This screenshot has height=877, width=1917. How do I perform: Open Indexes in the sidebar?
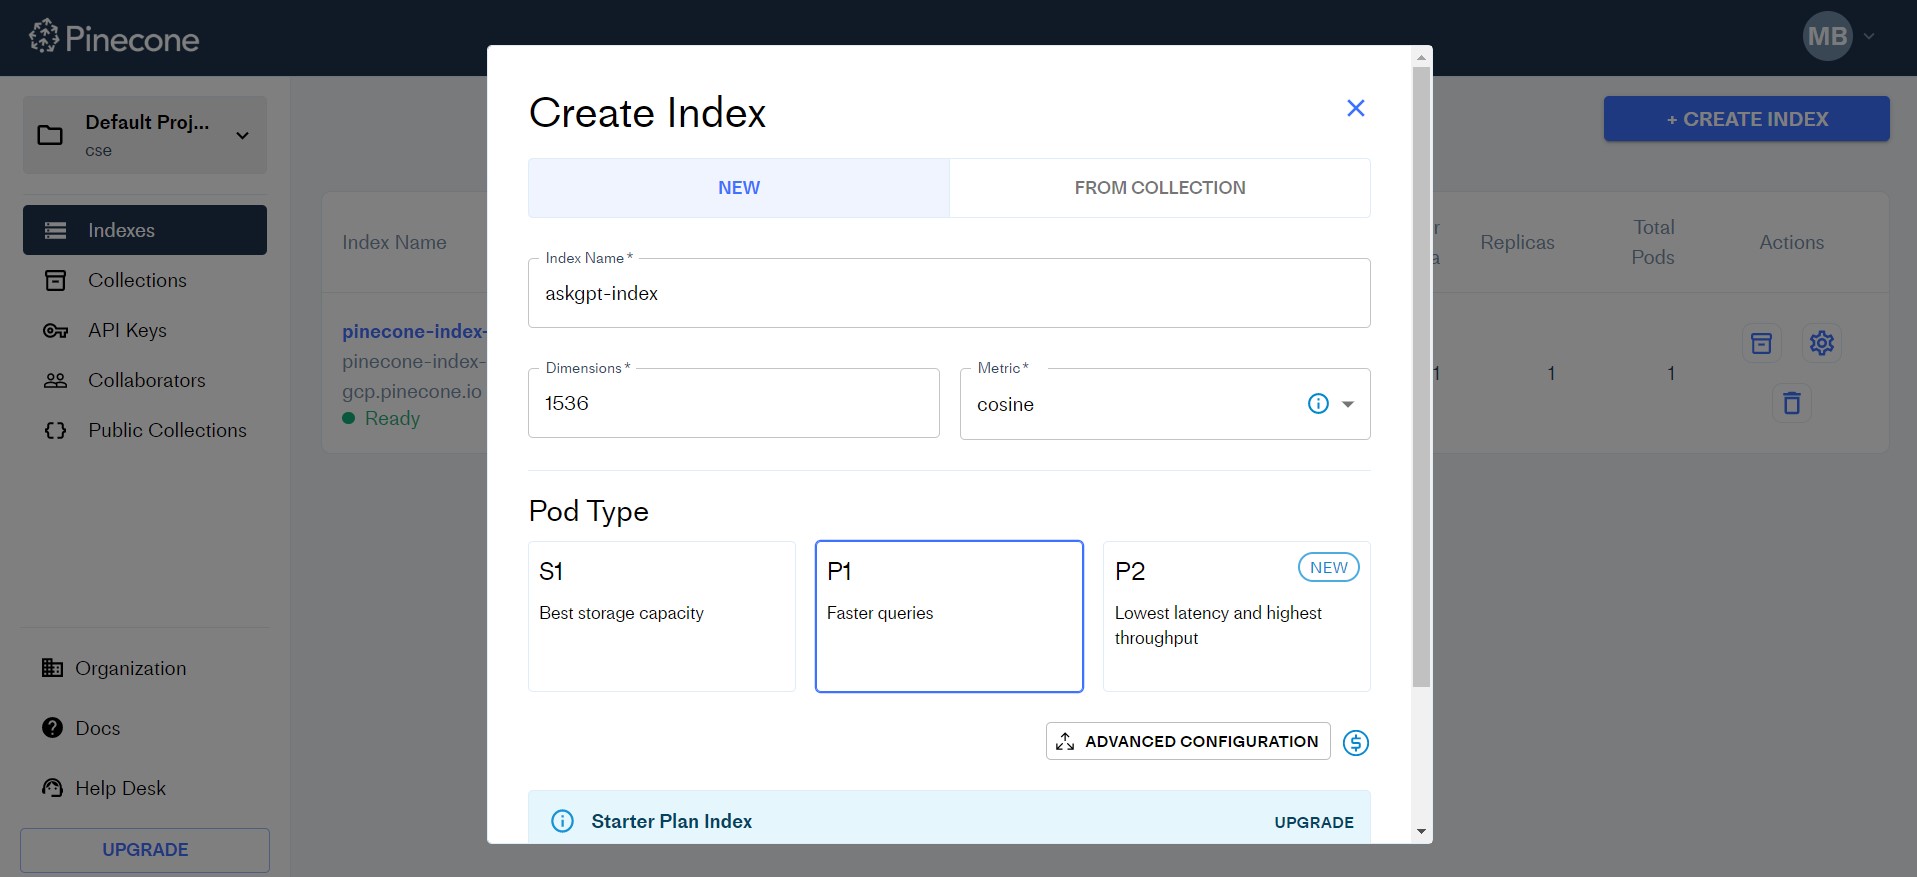145,230
